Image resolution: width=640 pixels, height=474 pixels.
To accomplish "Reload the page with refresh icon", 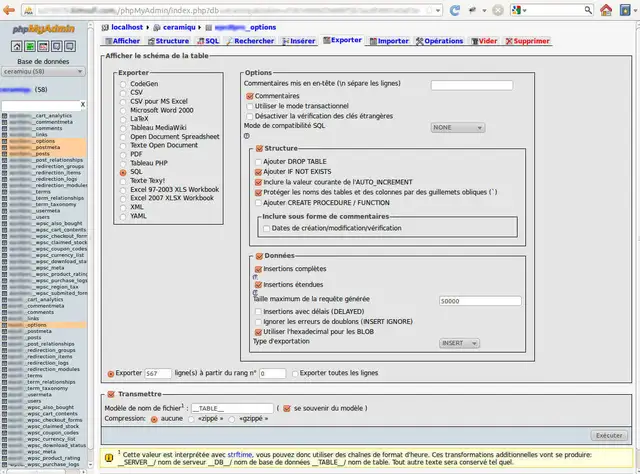I will tap(455, 10).
